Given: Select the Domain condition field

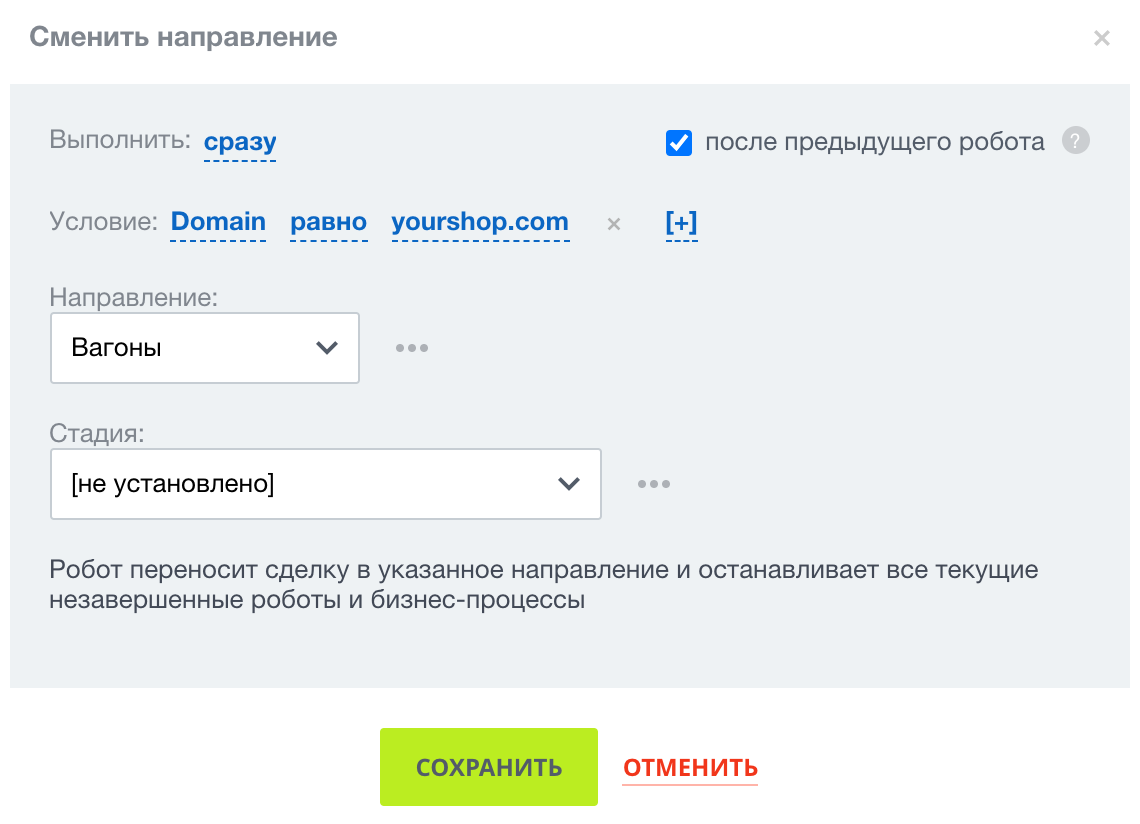Looking at the screenshot, I should [x=218, y=221].
